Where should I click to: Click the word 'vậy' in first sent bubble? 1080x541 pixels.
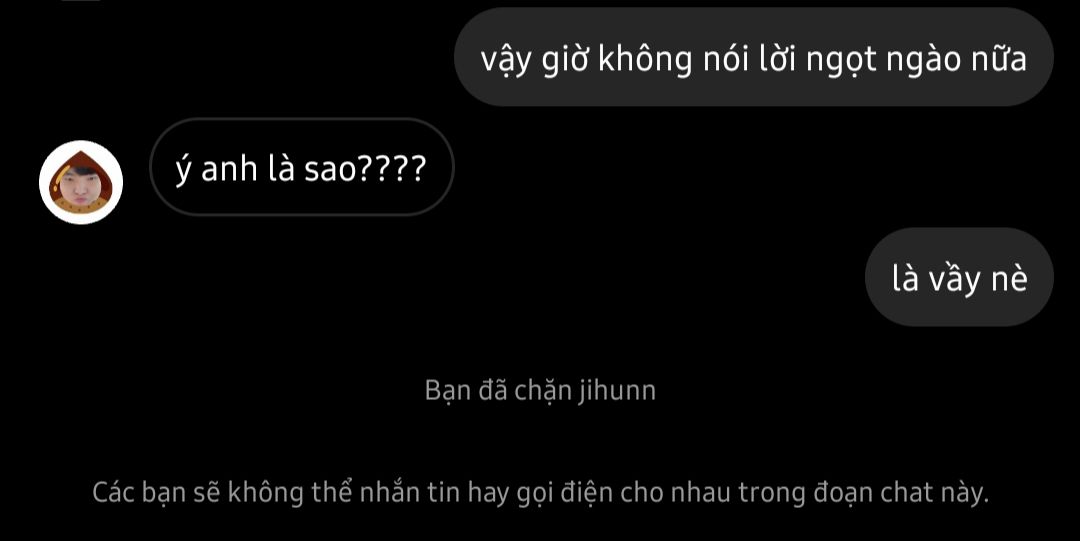506,61
